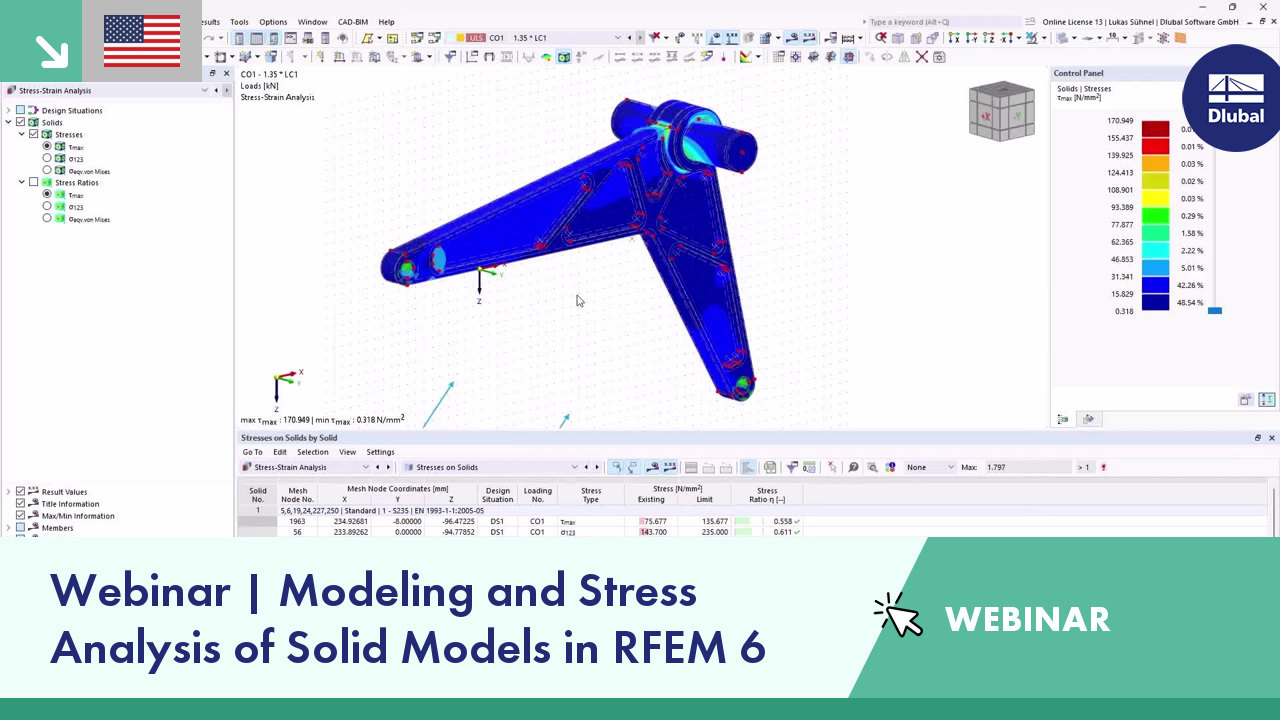Select the σ123 radio button under Stresses

47,158
